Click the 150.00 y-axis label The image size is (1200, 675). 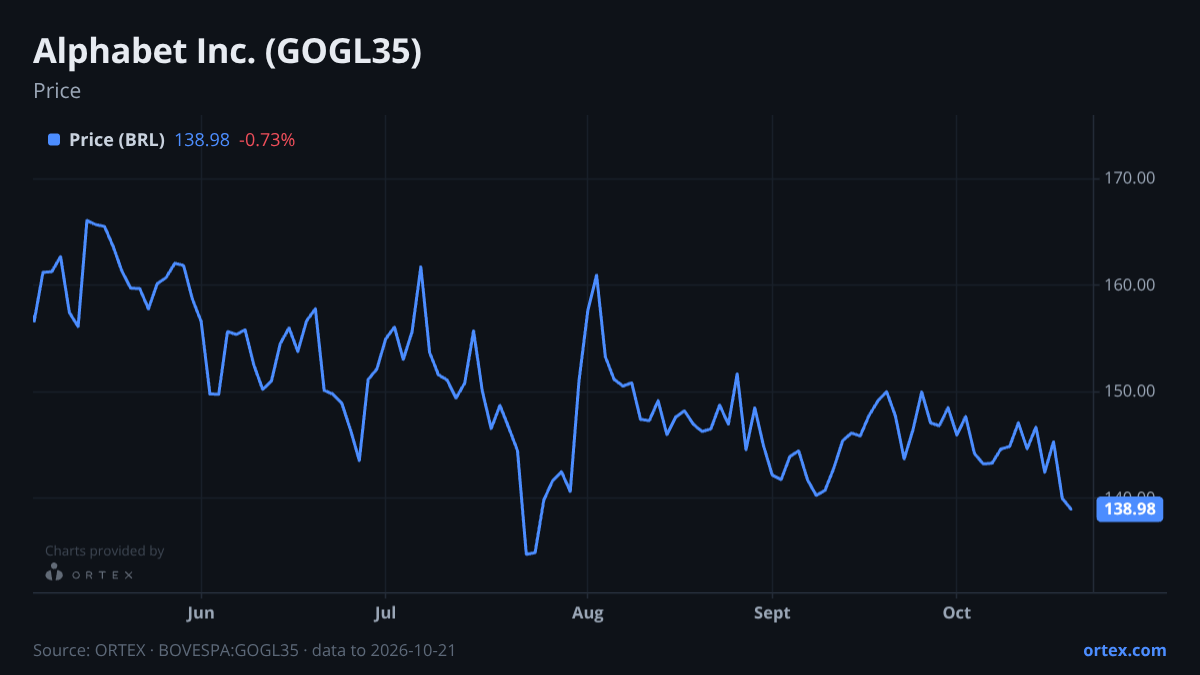point(1132,391)
